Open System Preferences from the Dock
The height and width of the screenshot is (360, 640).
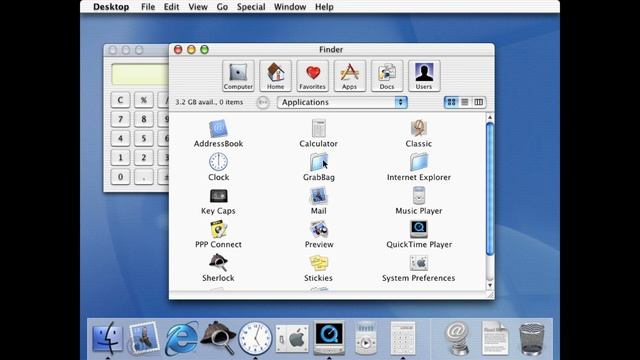pos(292,339)
